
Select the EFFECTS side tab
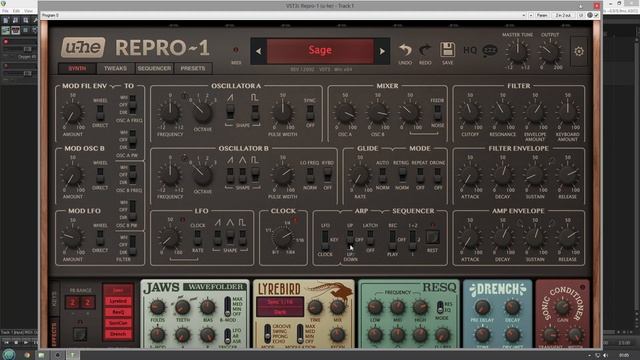(55, 333)
